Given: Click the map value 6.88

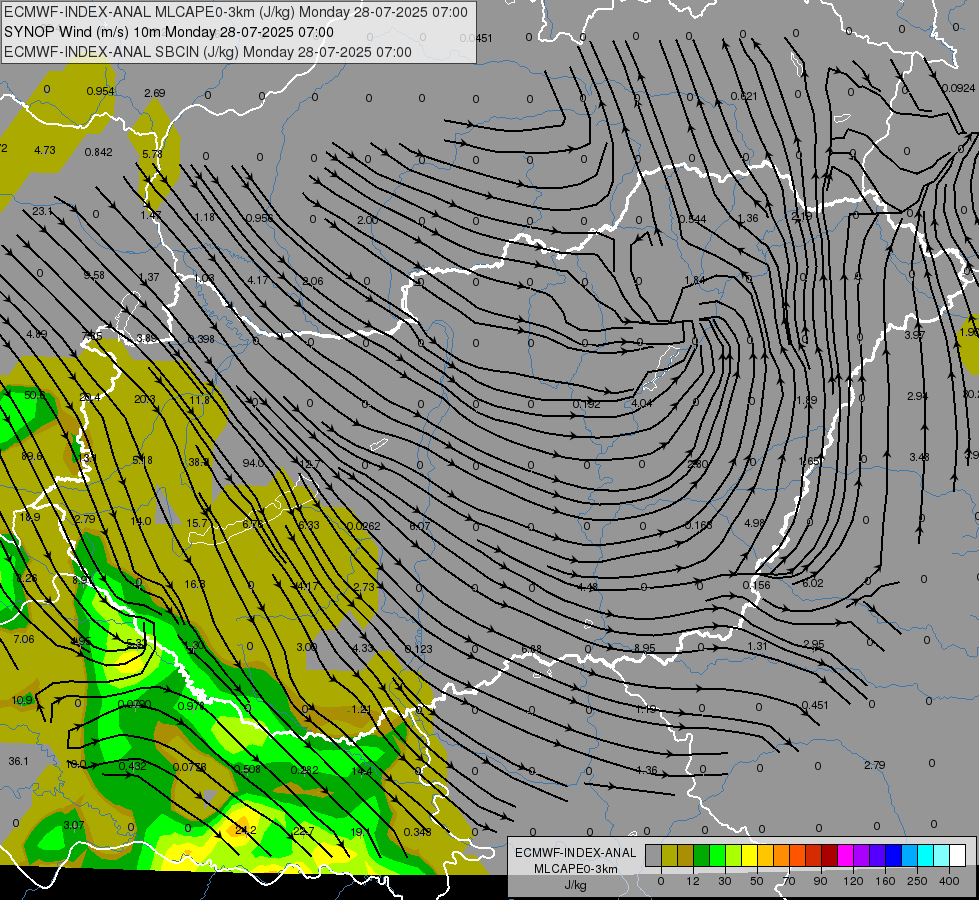Looking at the screenshot, I should (x=531, y=649).
